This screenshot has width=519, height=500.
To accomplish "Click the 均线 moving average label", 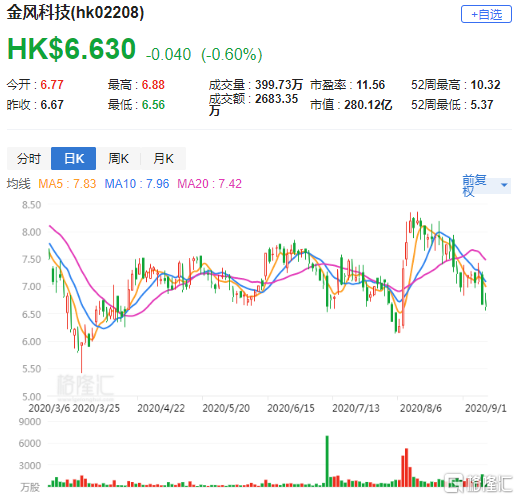I will pyautogui.click(x=19, y=184).
